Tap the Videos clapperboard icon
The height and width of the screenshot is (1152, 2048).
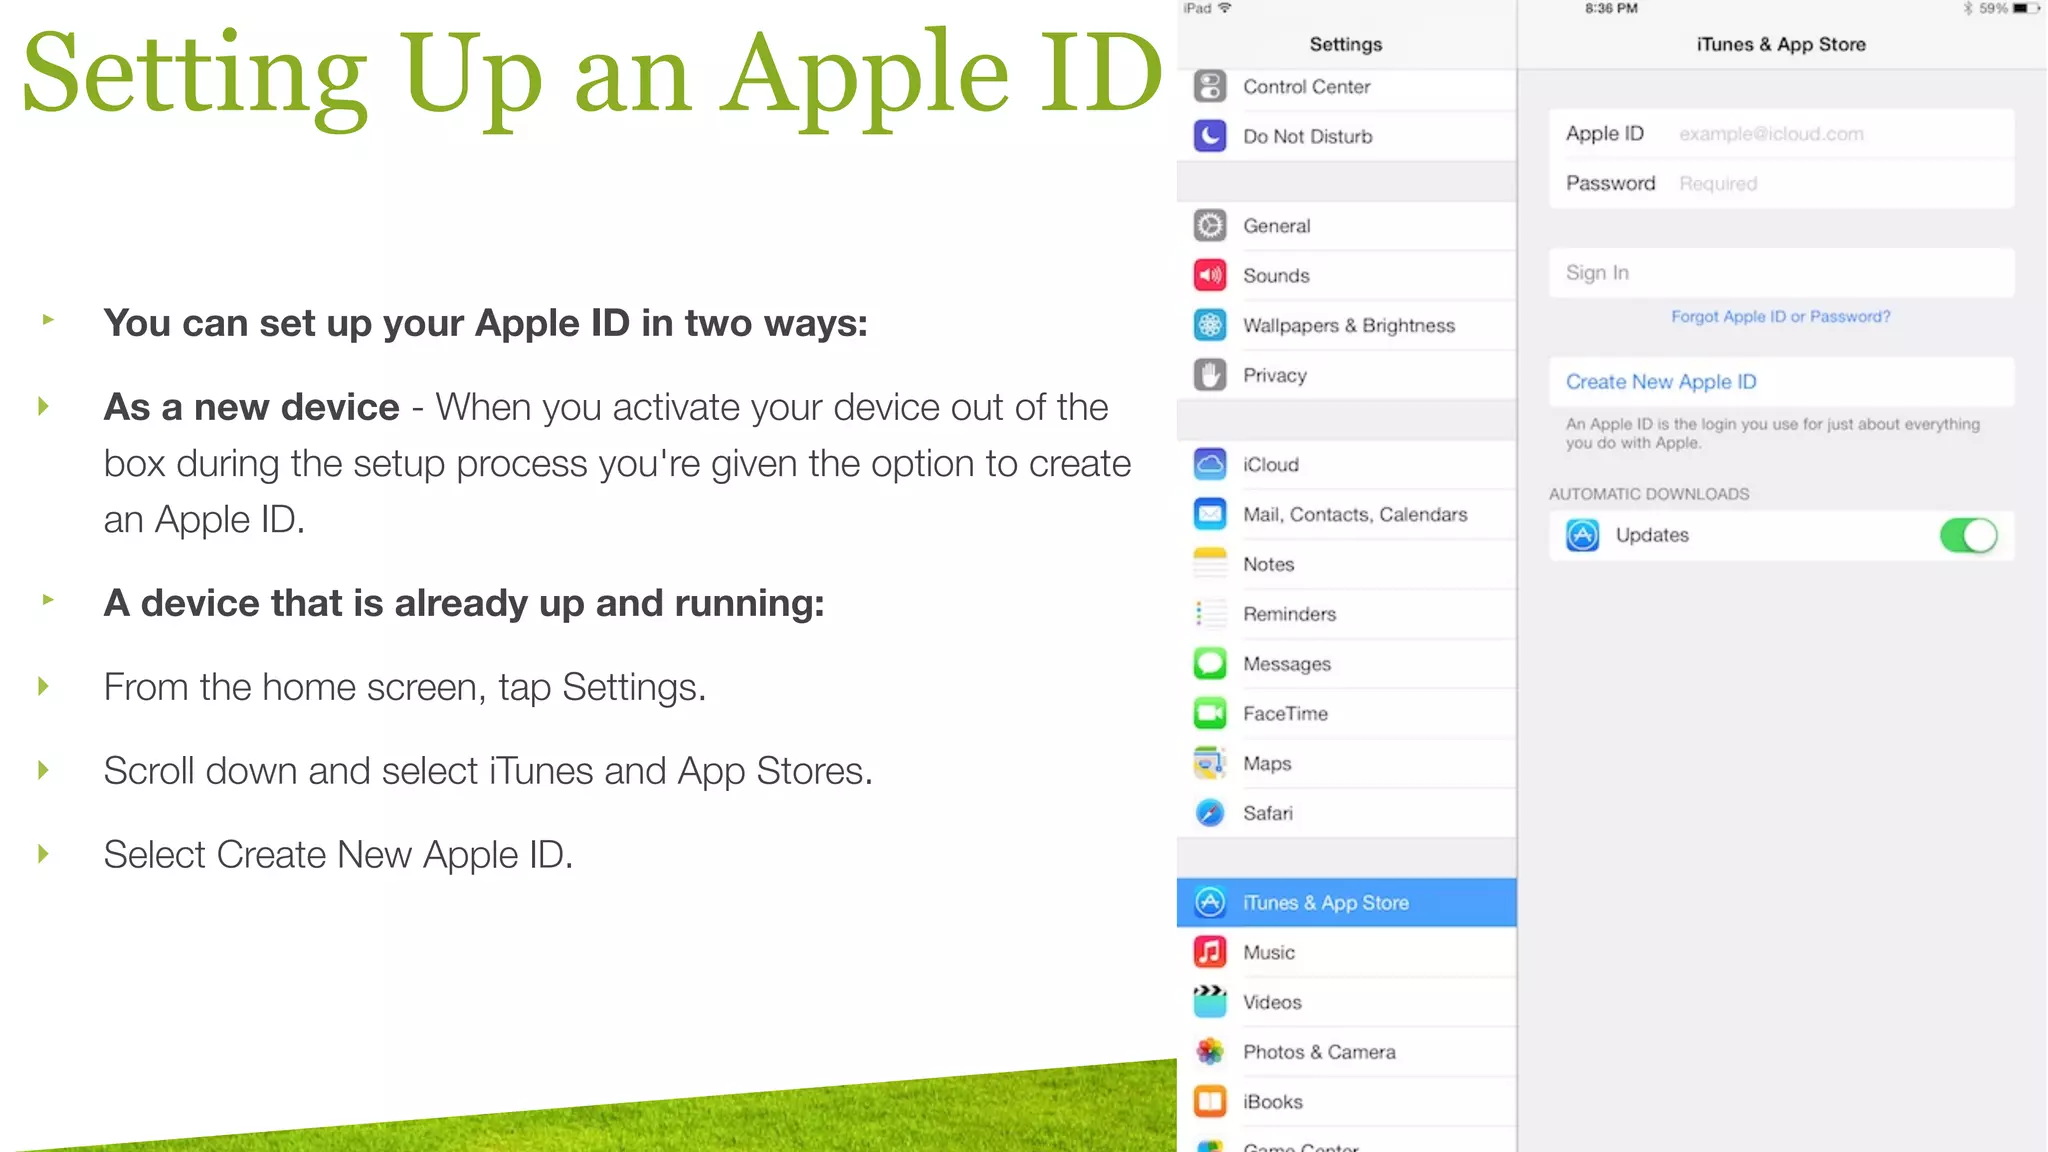coord(1210,1002)
